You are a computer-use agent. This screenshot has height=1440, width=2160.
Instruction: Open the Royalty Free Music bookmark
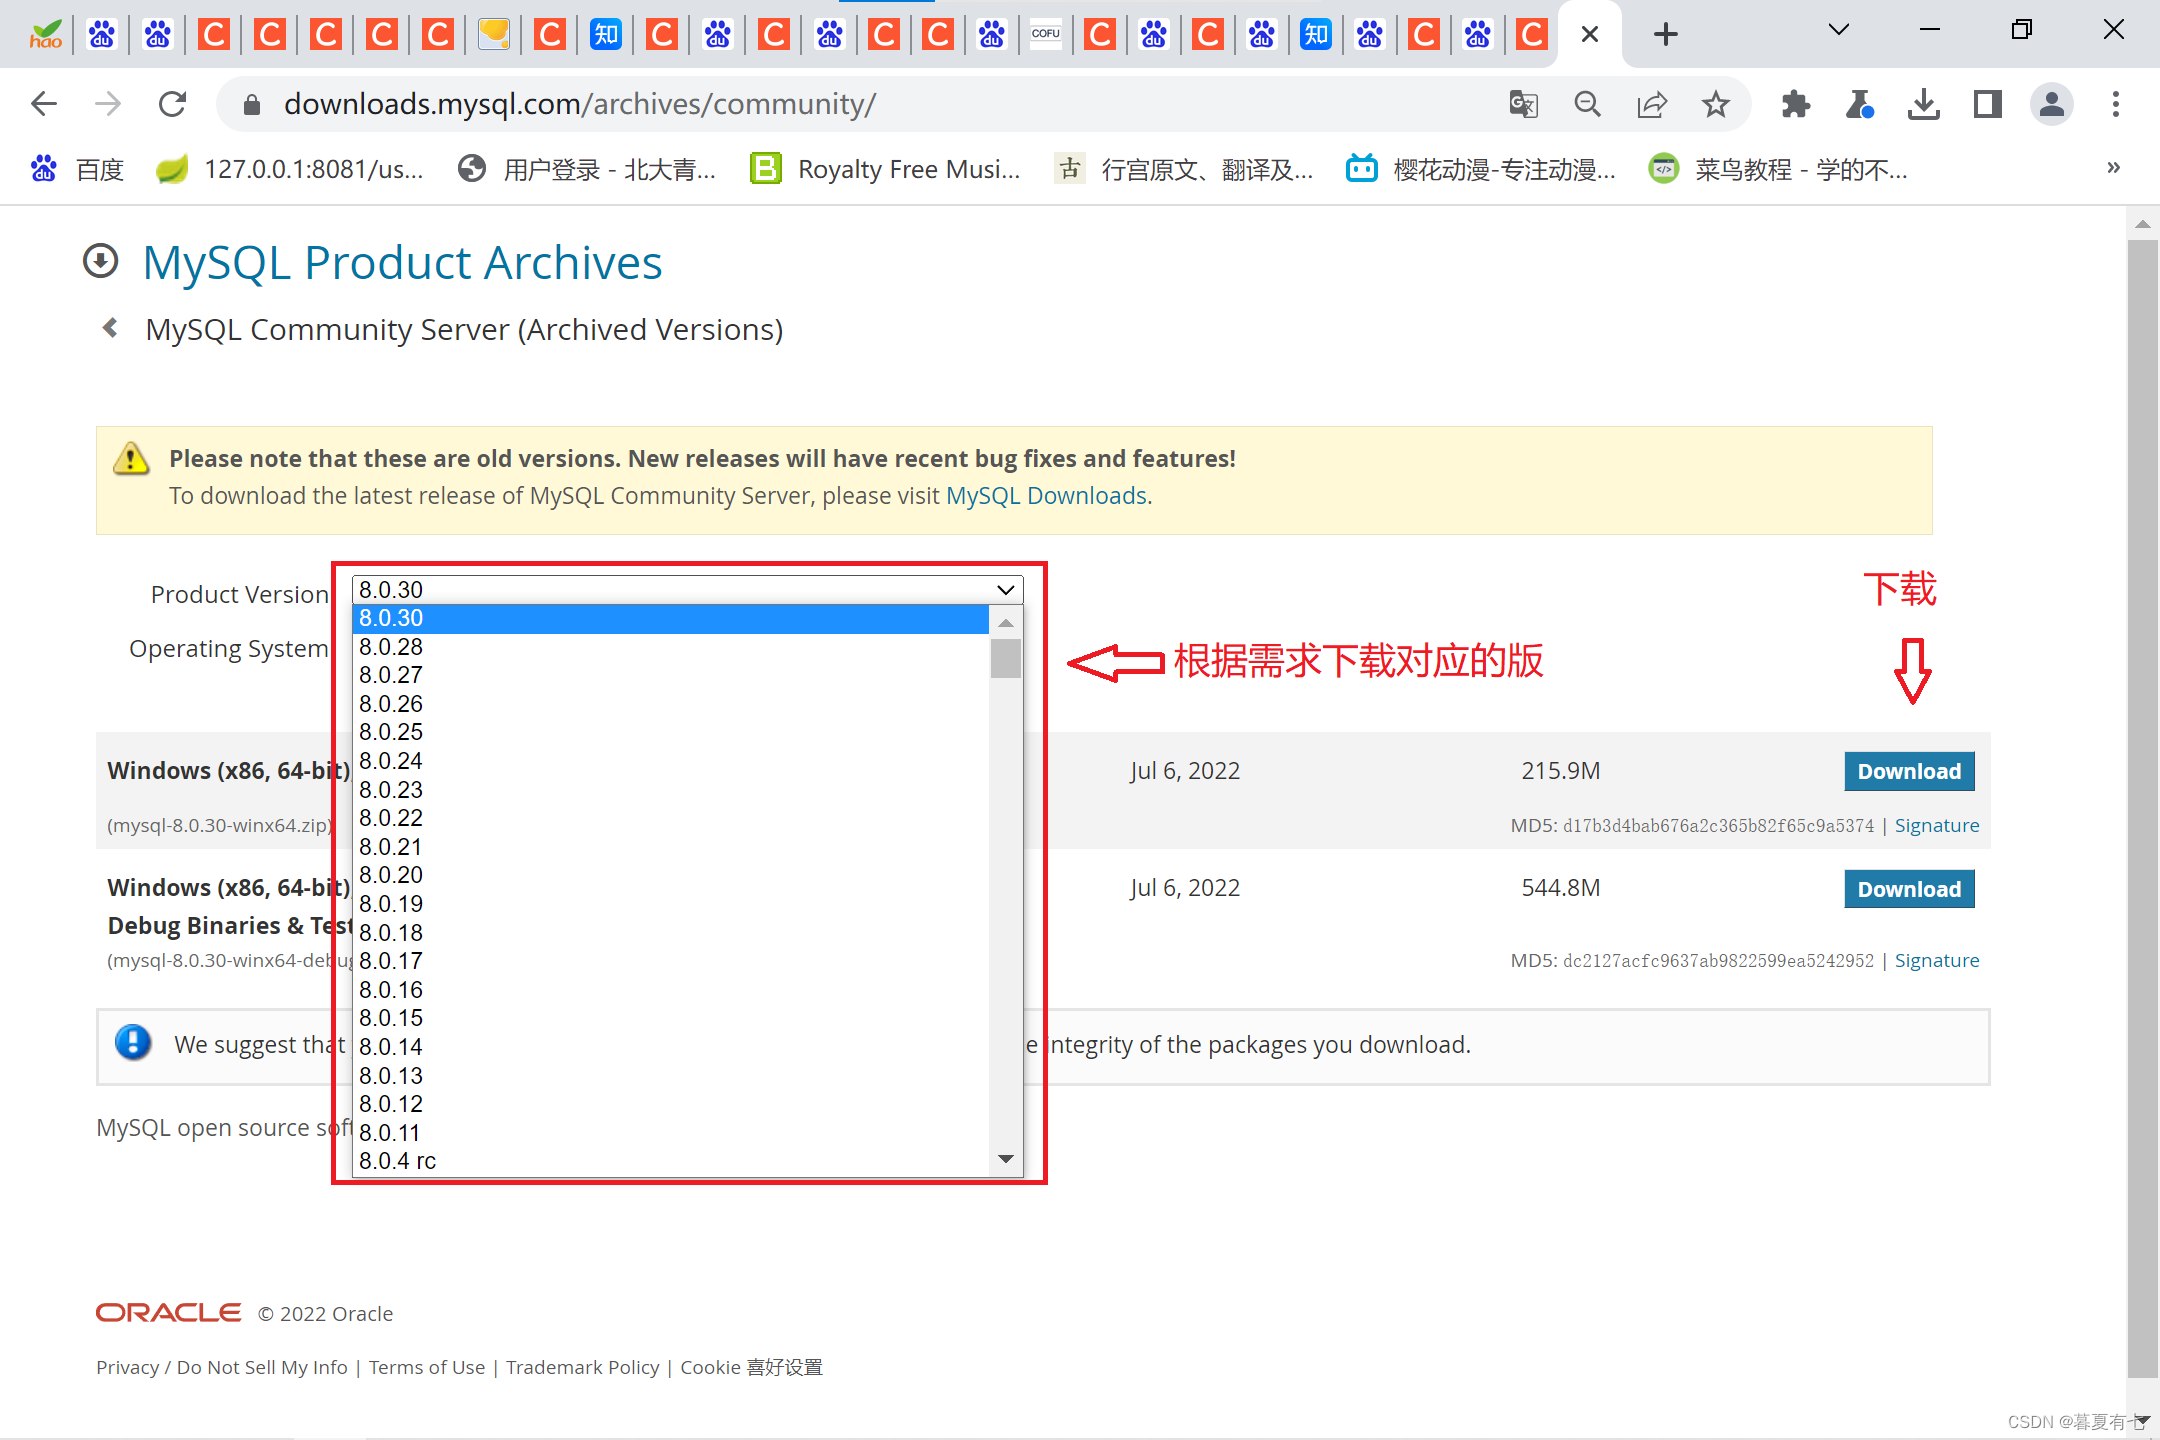pos(886,169)
